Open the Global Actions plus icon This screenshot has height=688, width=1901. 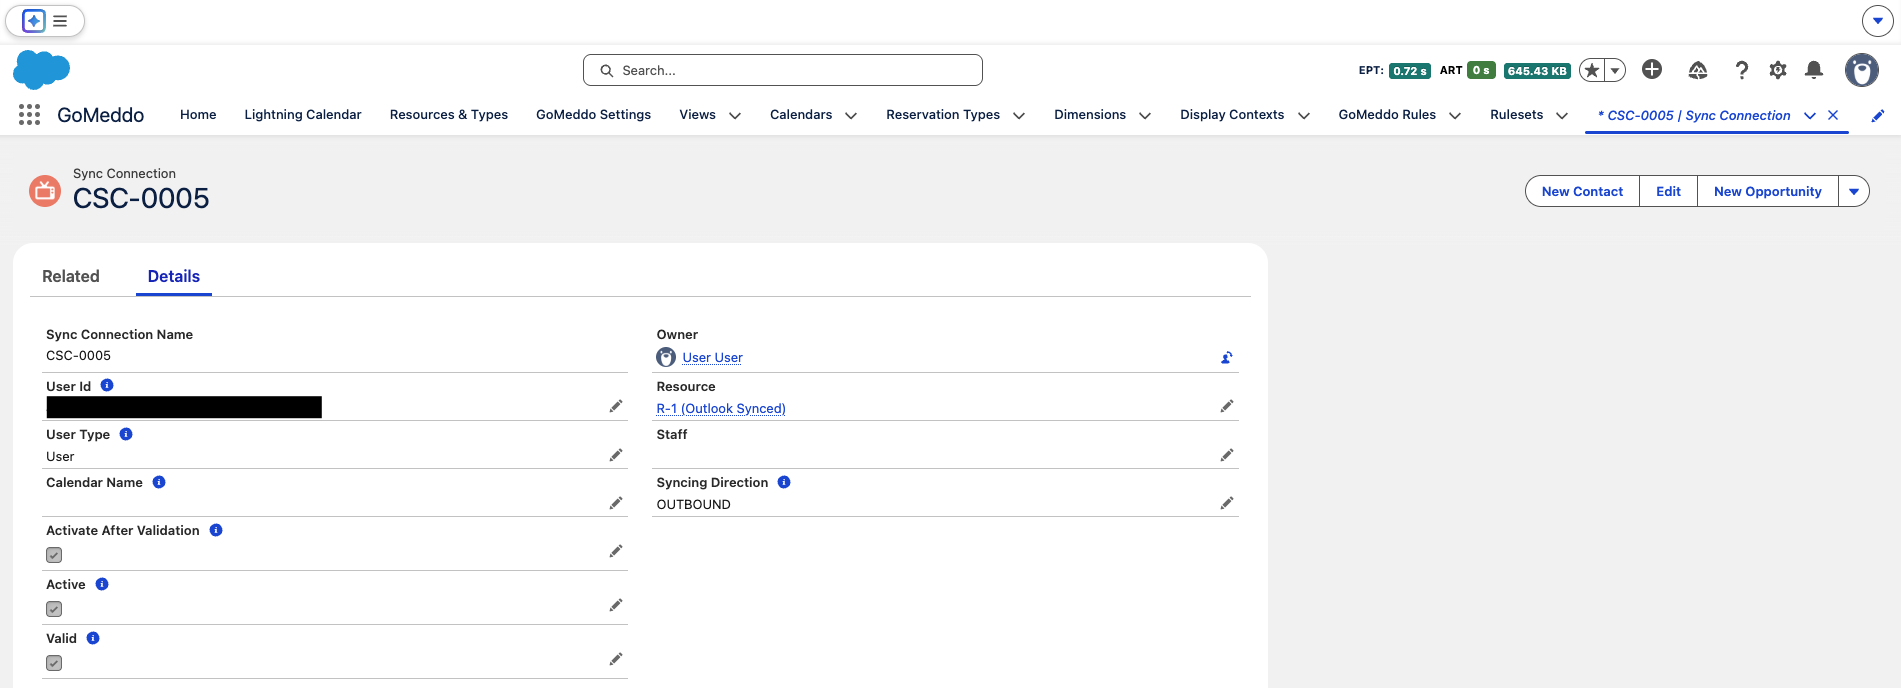[x=1652, y=69]
